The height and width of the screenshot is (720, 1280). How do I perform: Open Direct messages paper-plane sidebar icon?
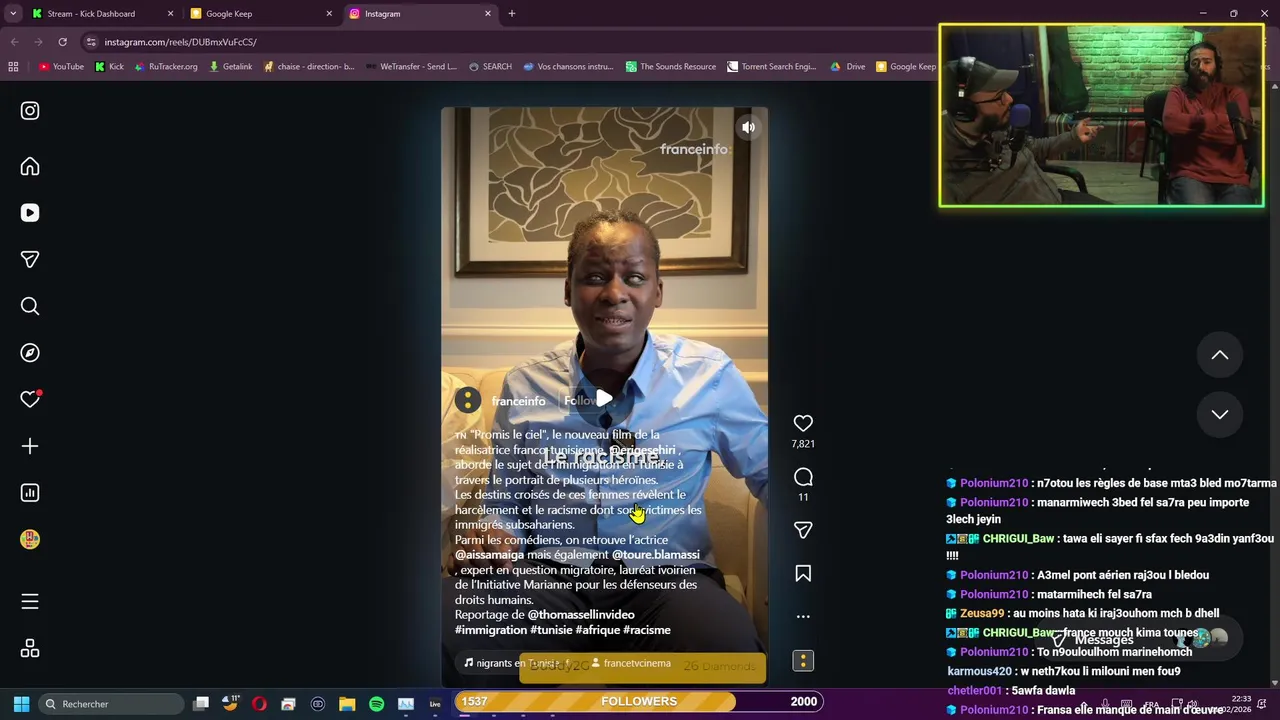click(30, 260)
